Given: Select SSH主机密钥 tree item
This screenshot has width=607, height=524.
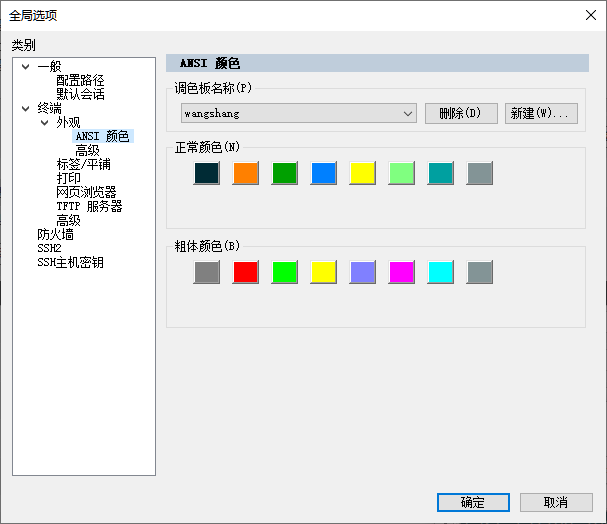Looking at the screenshot, I should coord(70,262).
